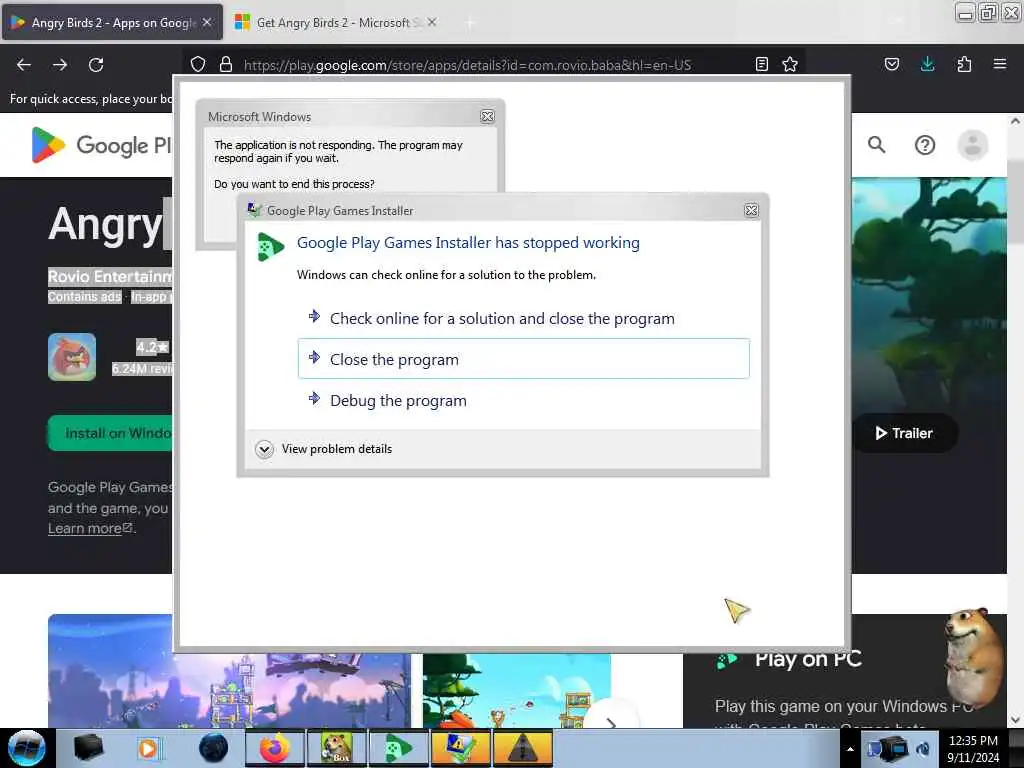The width and height of the screenshot is (1024, 768).
Task: Open the Google account avatar
Action: click(x=972, y=144)
